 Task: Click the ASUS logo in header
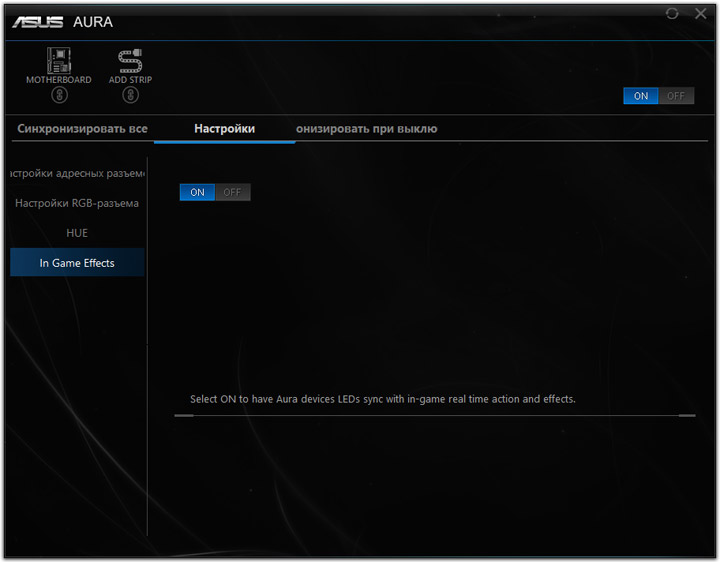[38, 22]
